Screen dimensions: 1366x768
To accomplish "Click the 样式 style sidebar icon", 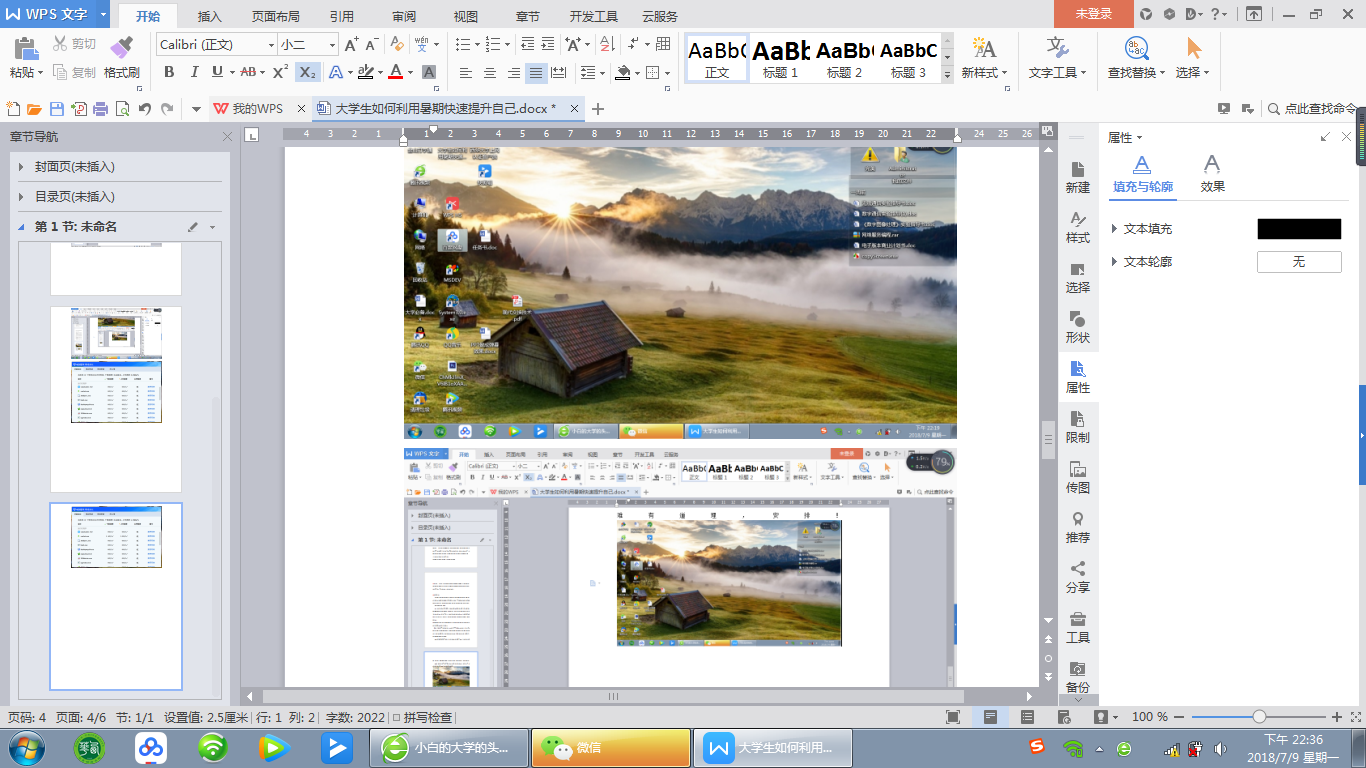I will tap(1077, 227).
